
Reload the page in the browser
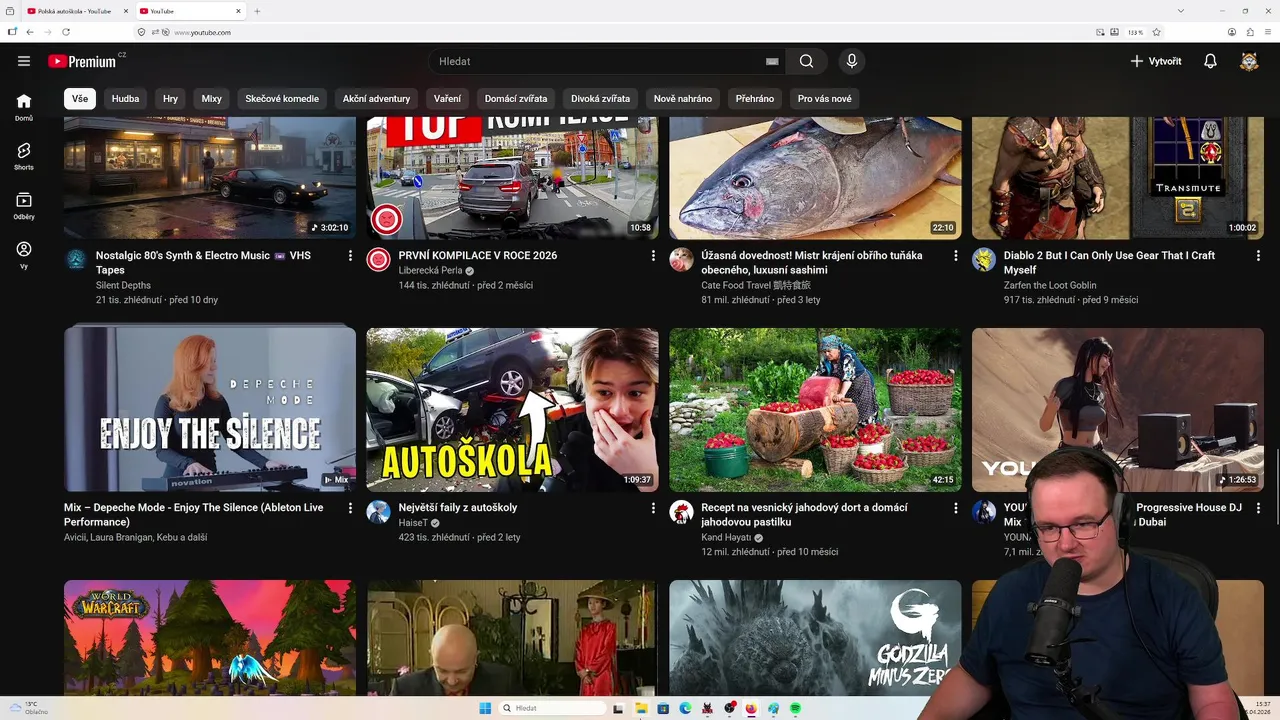coord(66,32)
